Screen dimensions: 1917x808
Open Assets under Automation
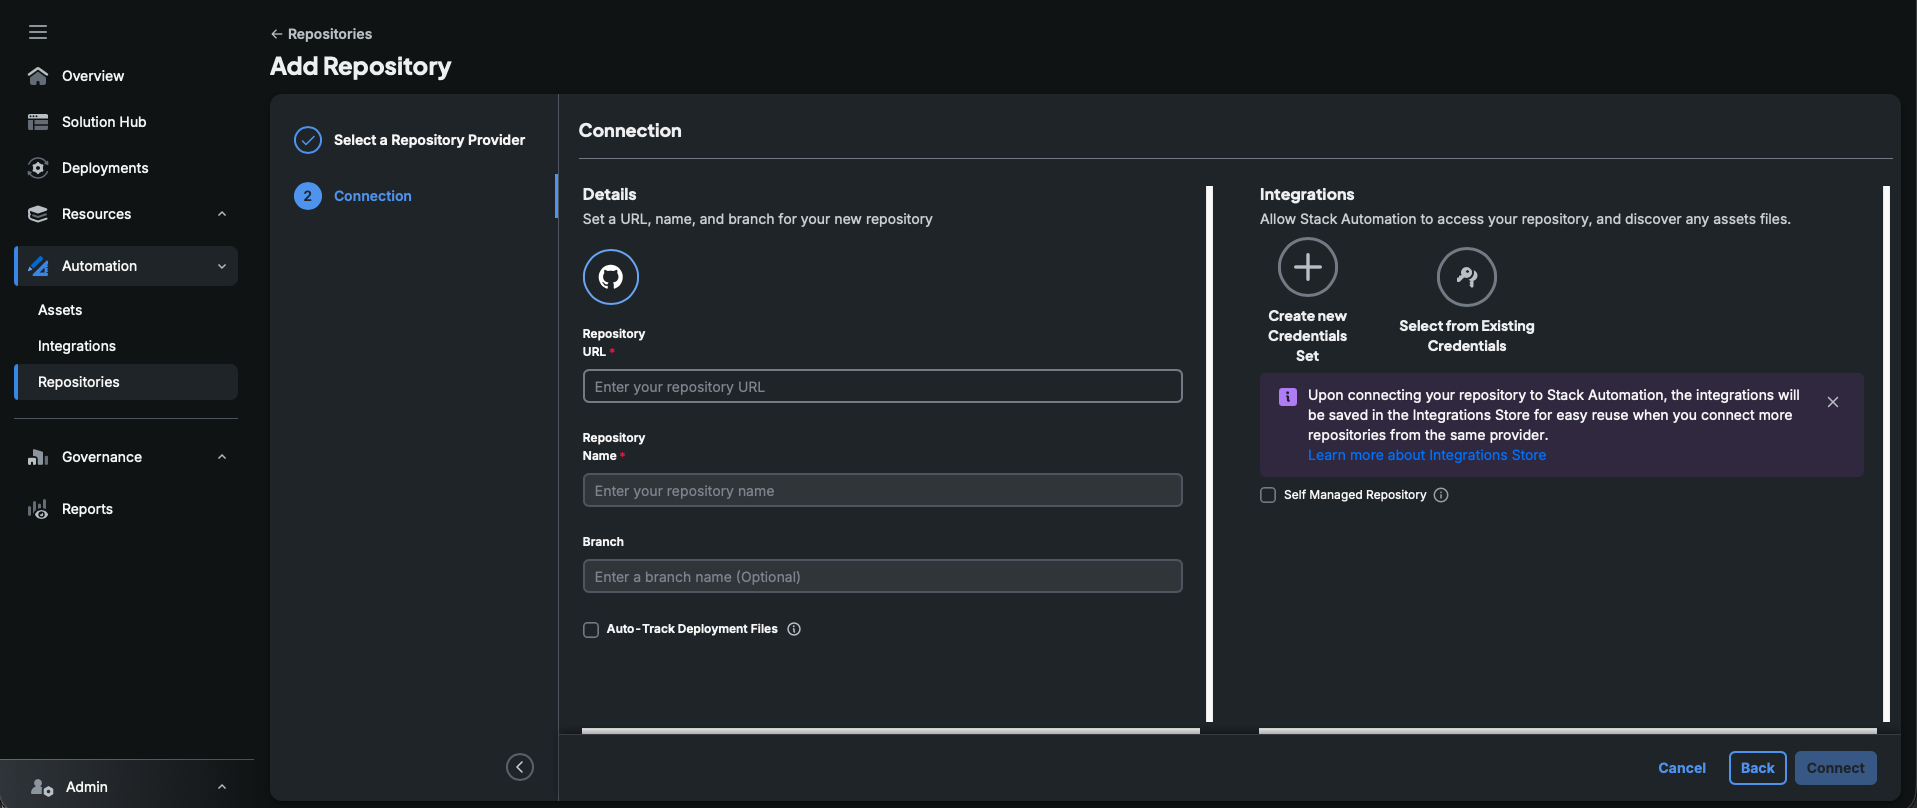(60, 310)
